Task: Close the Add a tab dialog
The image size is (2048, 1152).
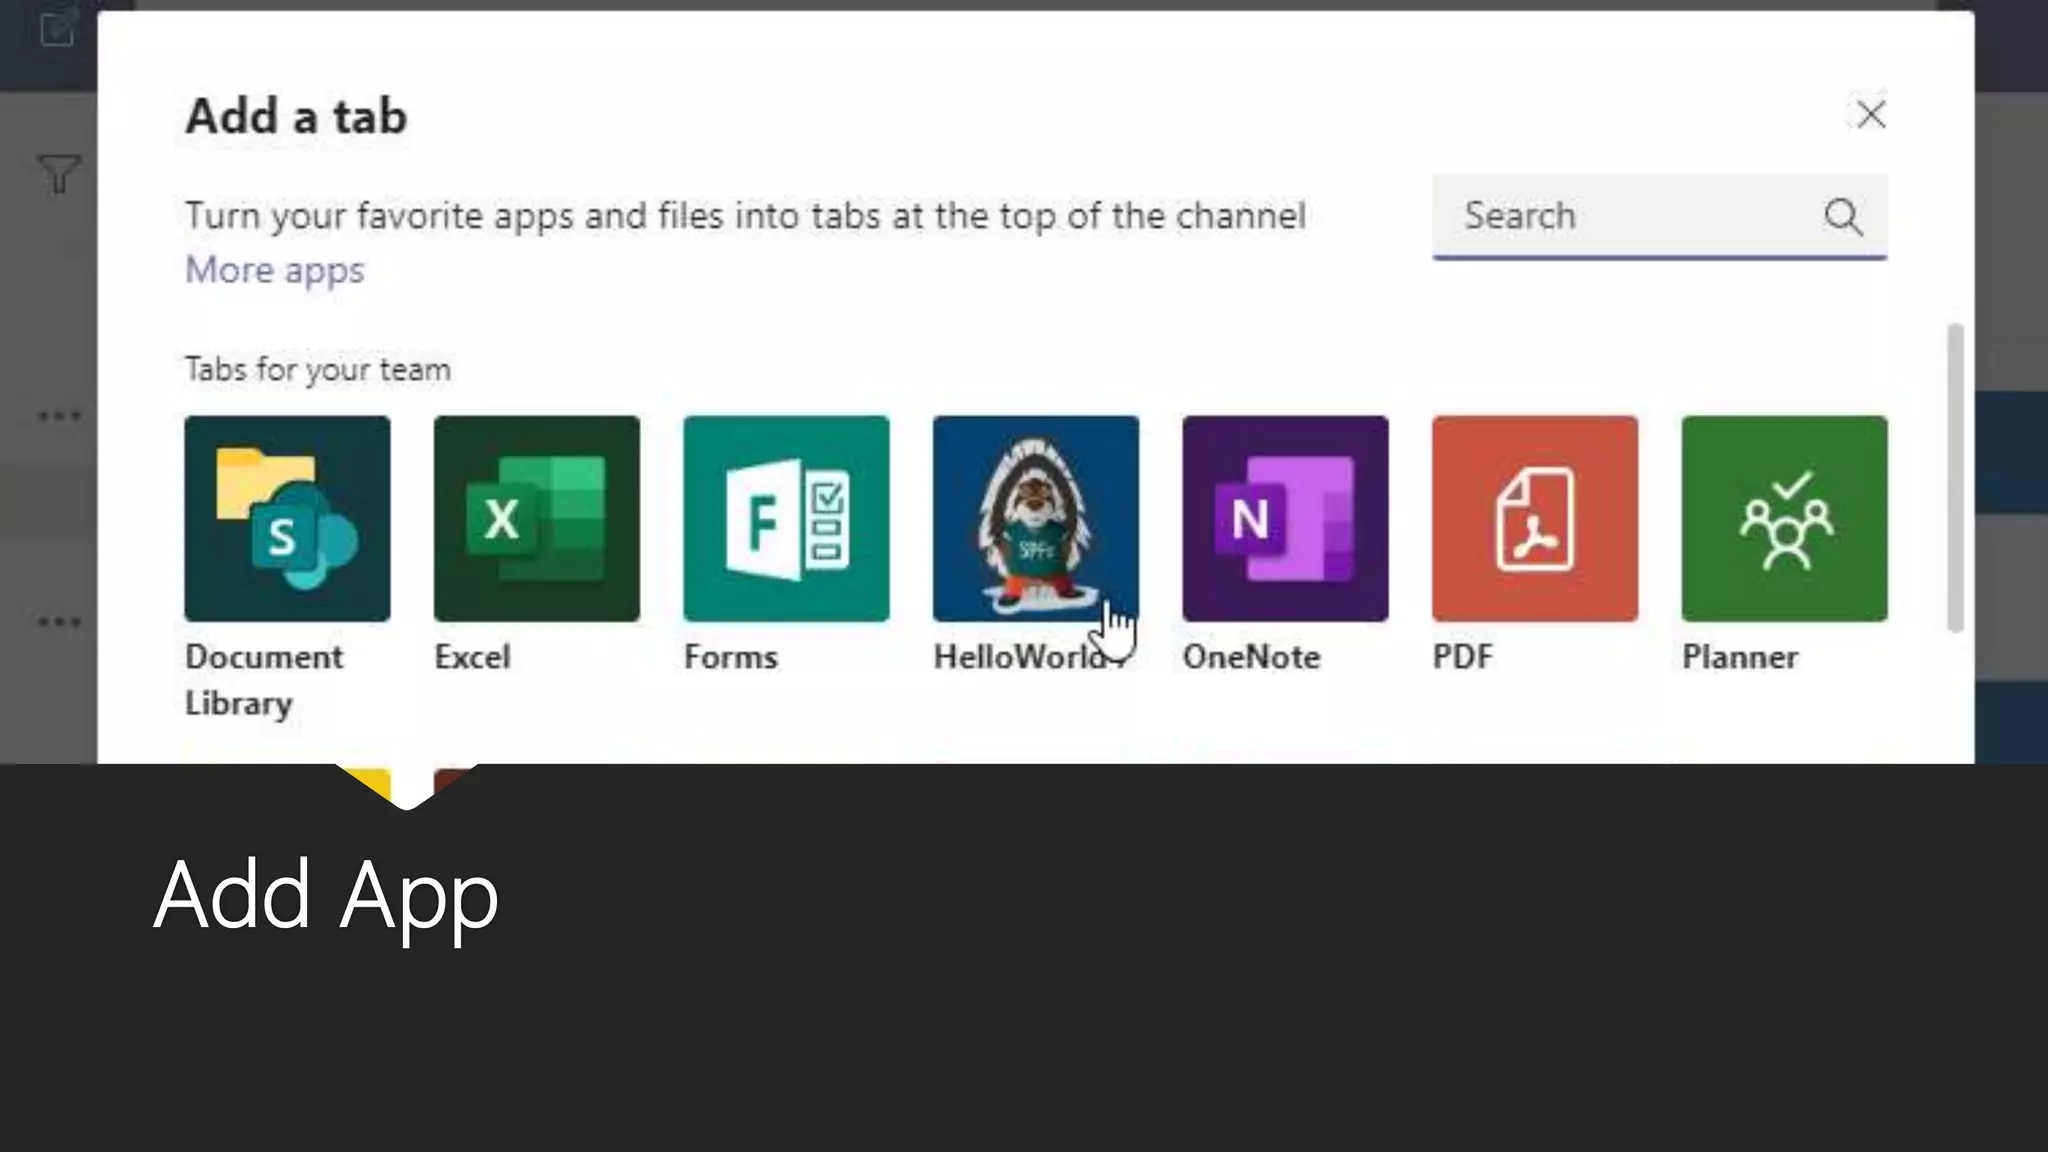Action: [1871, 114]
